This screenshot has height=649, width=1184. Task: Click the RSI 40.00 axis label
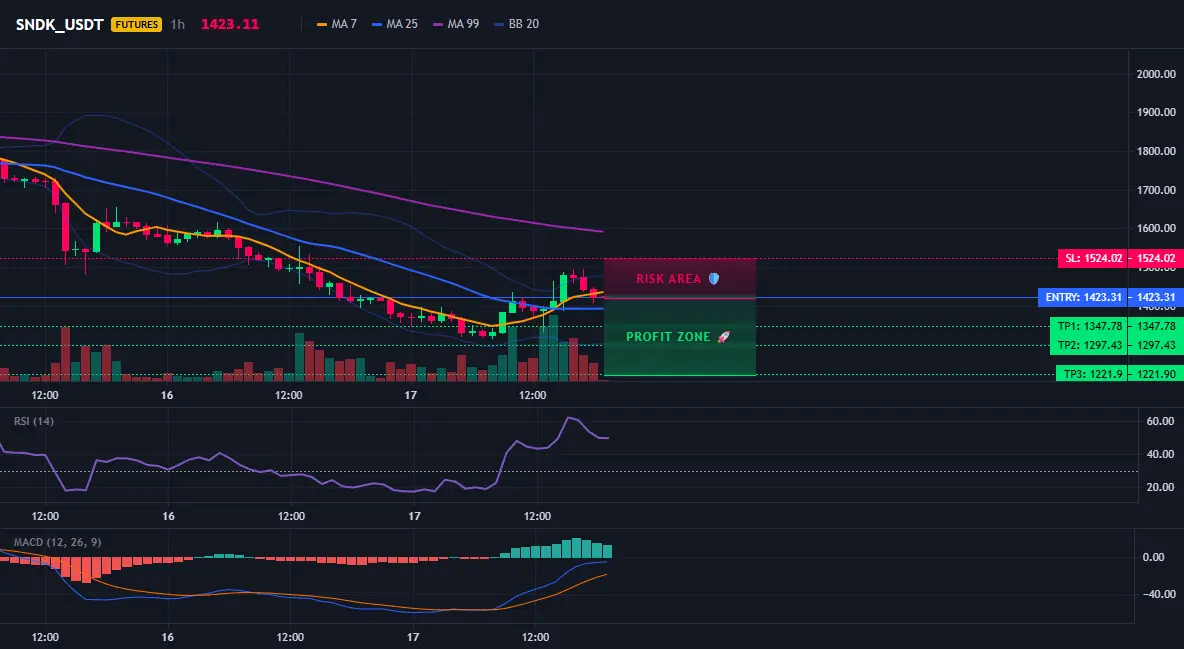pyautogui.click(x=1161, y=454)
